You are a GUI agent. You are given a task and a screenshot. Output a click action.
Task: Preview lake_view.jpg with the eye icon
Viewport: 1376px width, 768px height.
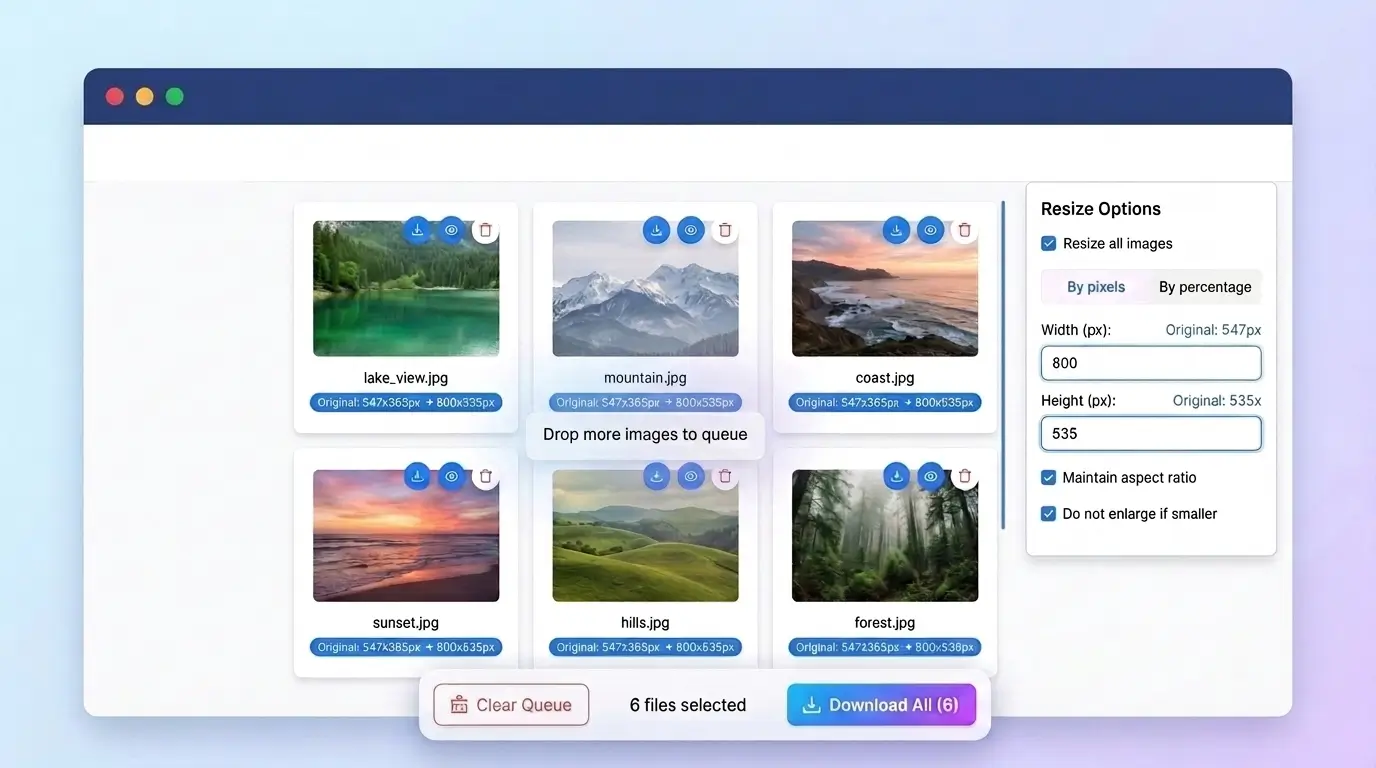pyautogui.click(x=451, y=230)
